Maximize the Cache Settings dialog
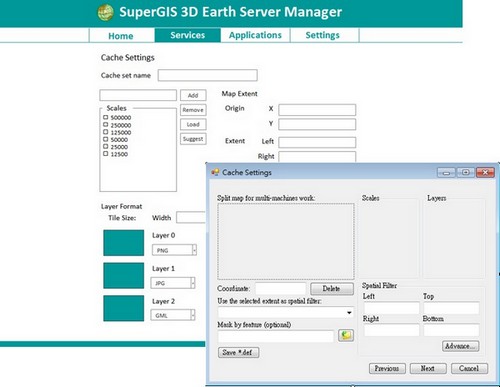500x387 pixels. (466, 172)
